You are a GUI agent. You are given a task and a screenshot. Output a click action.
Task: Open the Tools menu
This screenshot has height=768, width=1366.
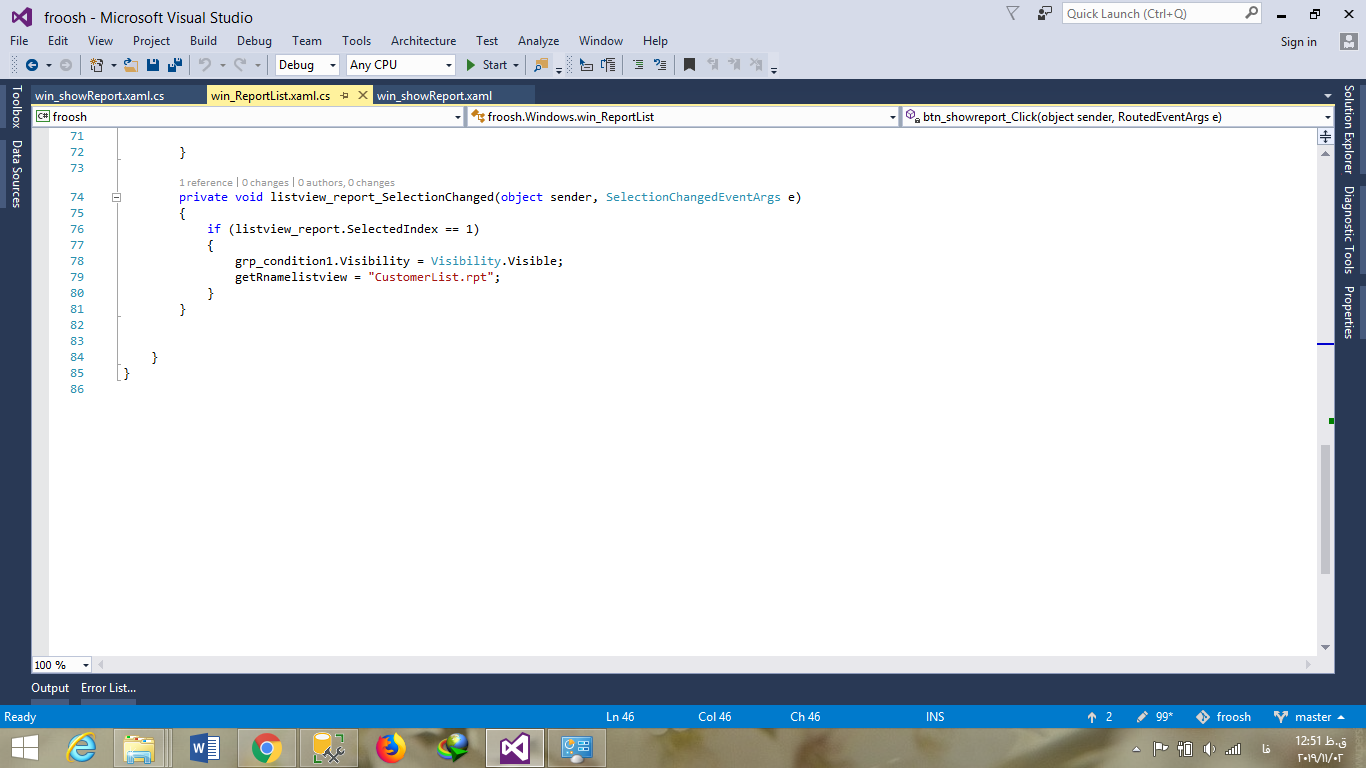[356, 41]
